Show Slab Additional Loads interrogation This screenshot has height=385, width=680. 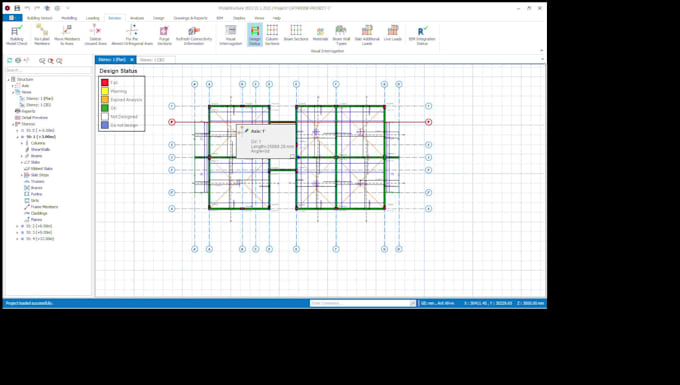coord(367,35)
